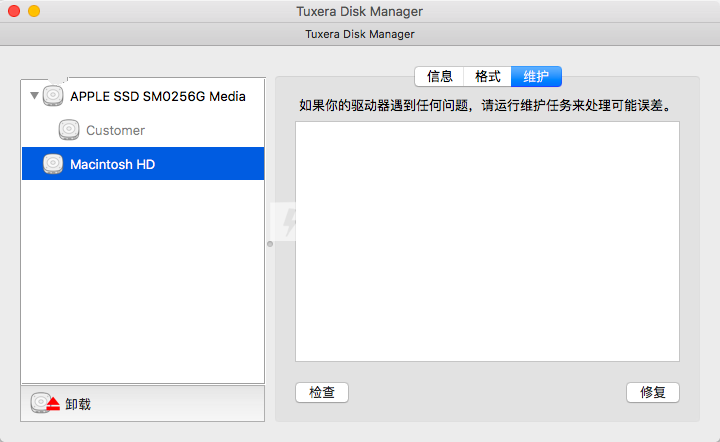Screen dimensions: 720x442
Task: Switch to the 格式 tab
Action: [x=488, y=76]
